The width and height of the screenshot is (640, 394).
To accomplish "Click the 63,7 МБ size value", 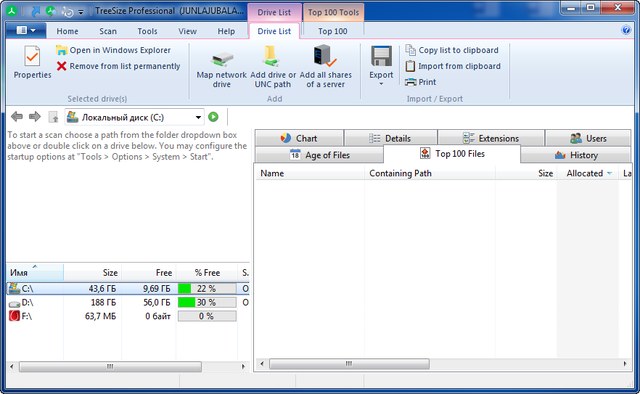I will (100, 316).
